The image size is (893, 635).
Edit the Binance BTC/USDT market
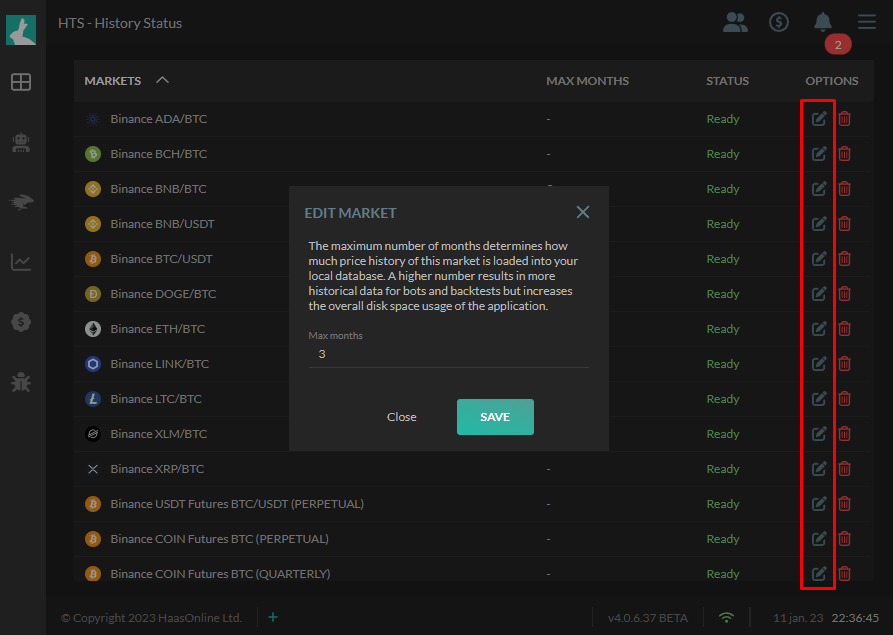tap(819, 259)
